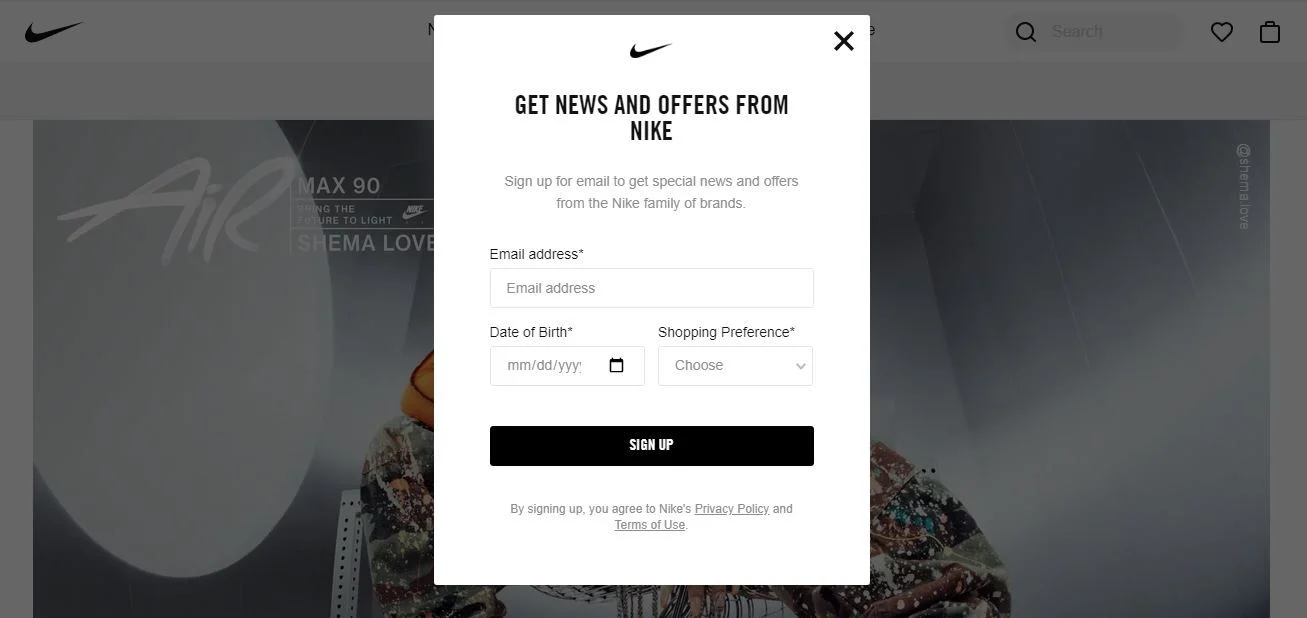Click the vertical @shema.love handle text
This screenshot has width=1307, height=618.
point(1241,188)
